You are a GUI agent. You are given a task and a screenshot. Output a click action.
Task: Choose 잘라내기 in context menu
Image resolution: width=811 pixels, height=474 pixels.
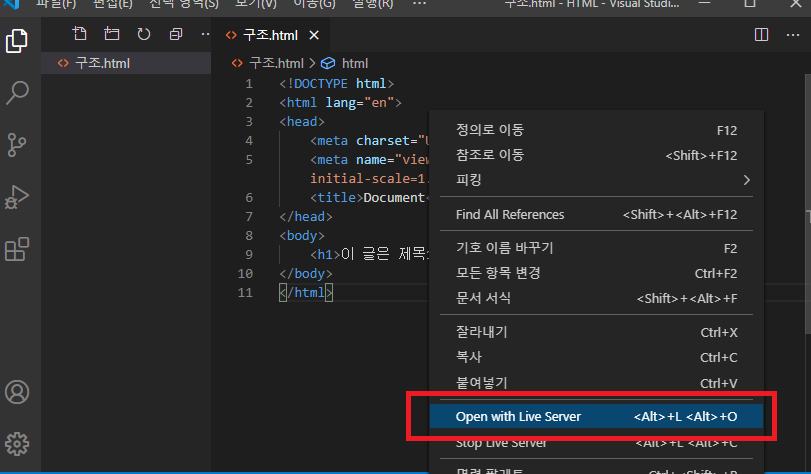click(596, 332)
